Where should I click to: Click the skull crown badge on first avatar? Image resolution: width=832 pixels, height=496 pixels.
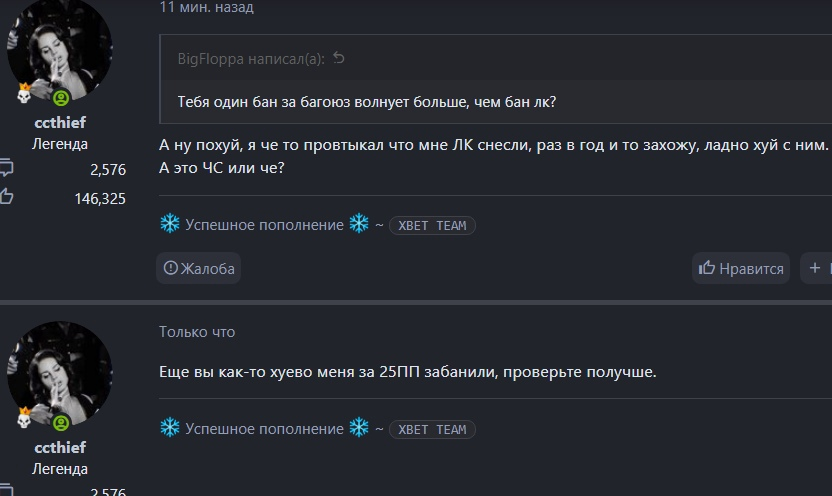[25, 94]
